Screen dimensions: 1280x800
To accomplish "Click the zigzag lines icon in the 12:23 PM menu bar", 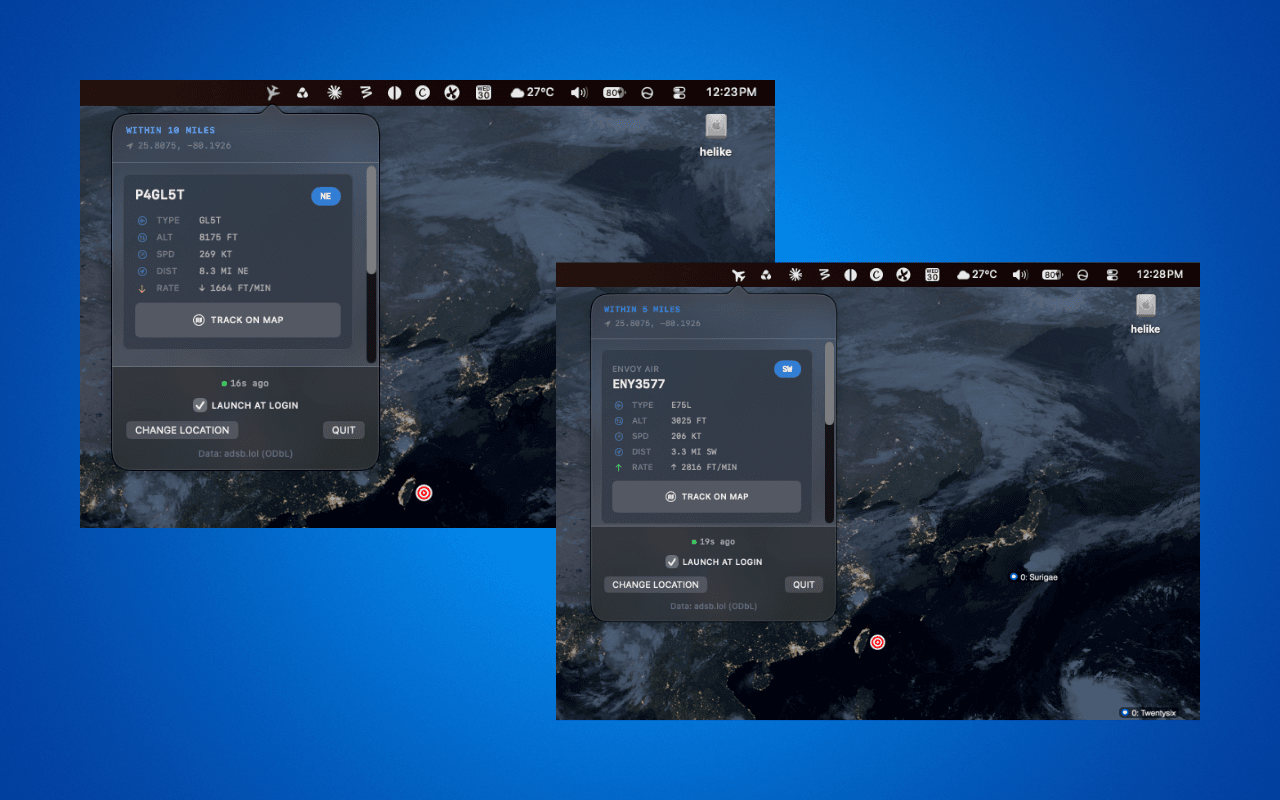I will 366,92.
